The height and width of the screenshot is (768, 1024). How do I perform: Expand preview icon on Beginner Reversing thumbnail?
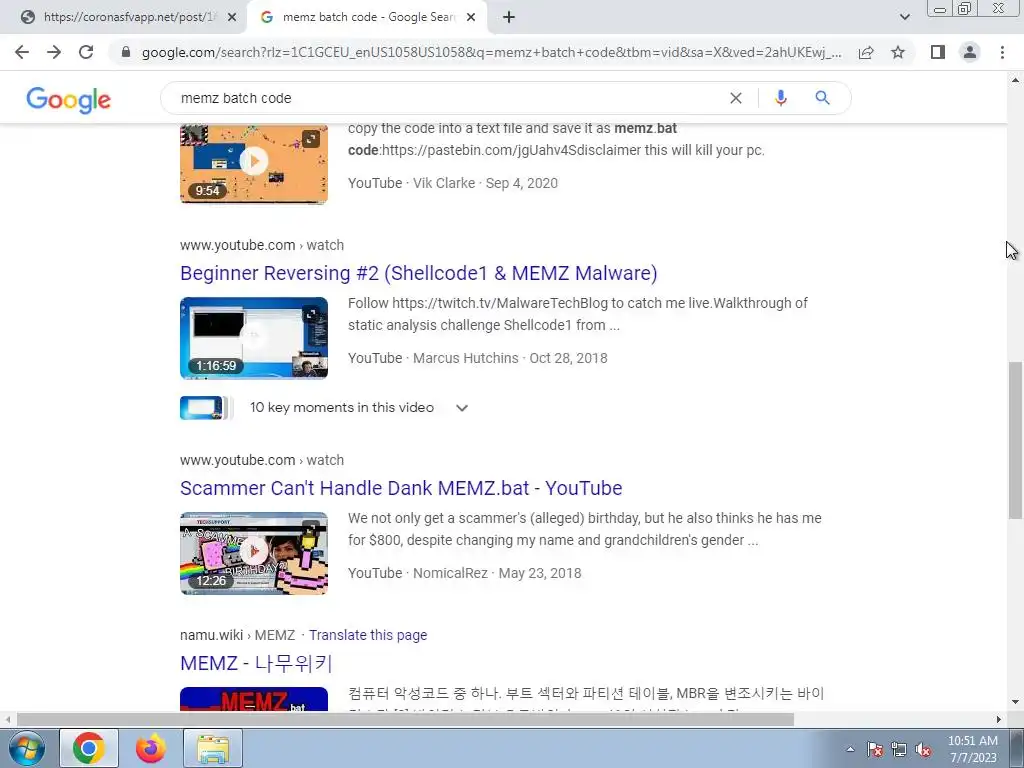tap(311, 314)
